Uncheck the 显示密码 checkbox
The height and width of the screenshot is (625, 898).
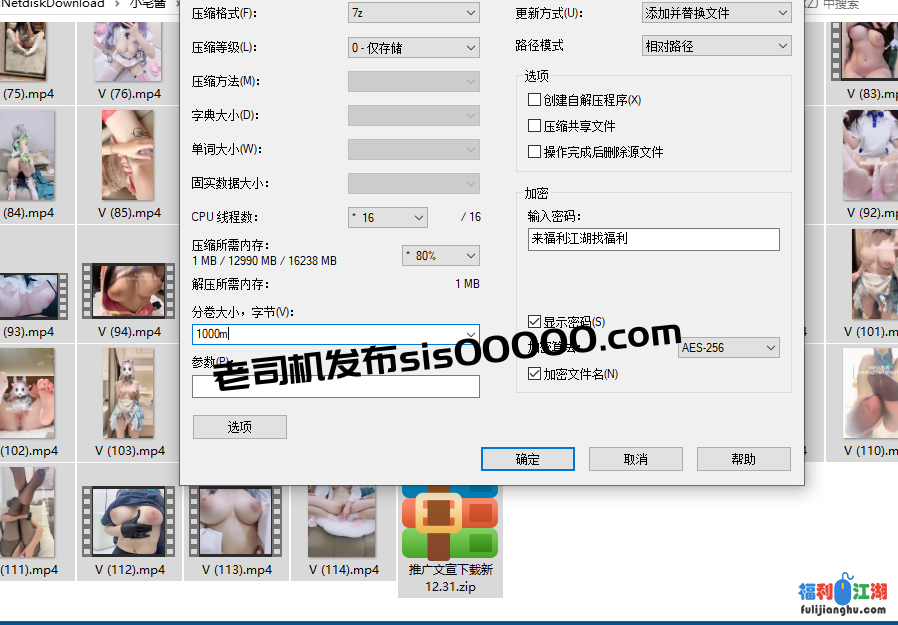click(x=534, y=321)
